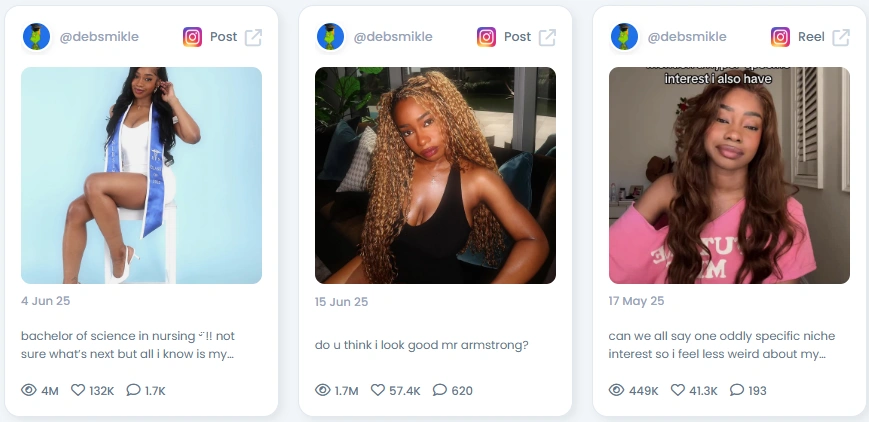Click Instagram logo on the 4 Jun post
Screen dimensions: 869x422
coord(192,37)
